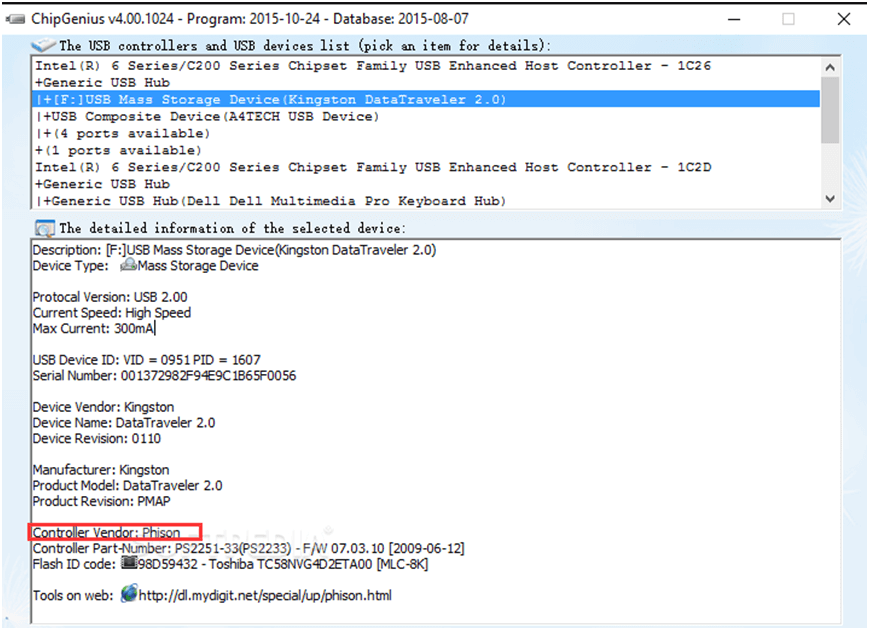Click the Controller Vendor: Phison line
The image size is (869, 630).
pos(106,532)
